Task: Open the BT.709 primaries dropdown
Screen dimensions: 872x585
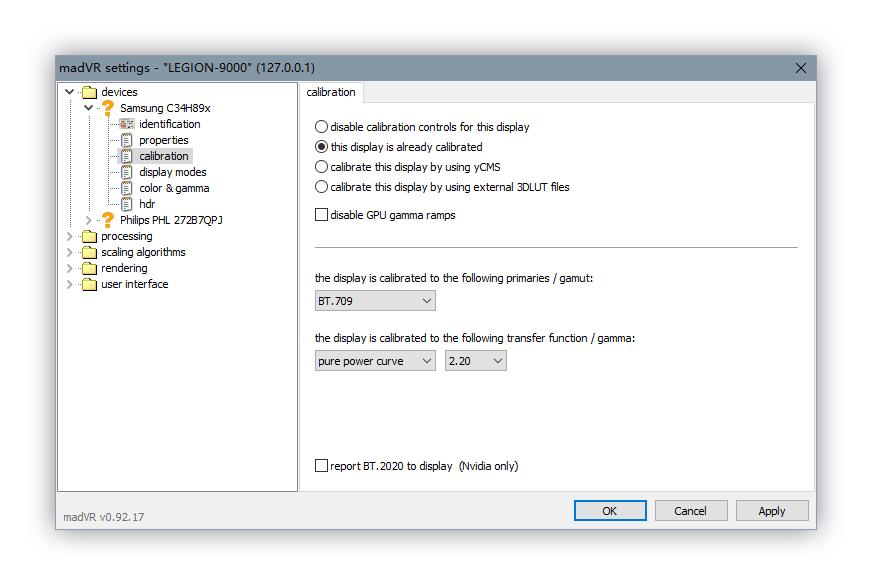Action: [375, 301]
